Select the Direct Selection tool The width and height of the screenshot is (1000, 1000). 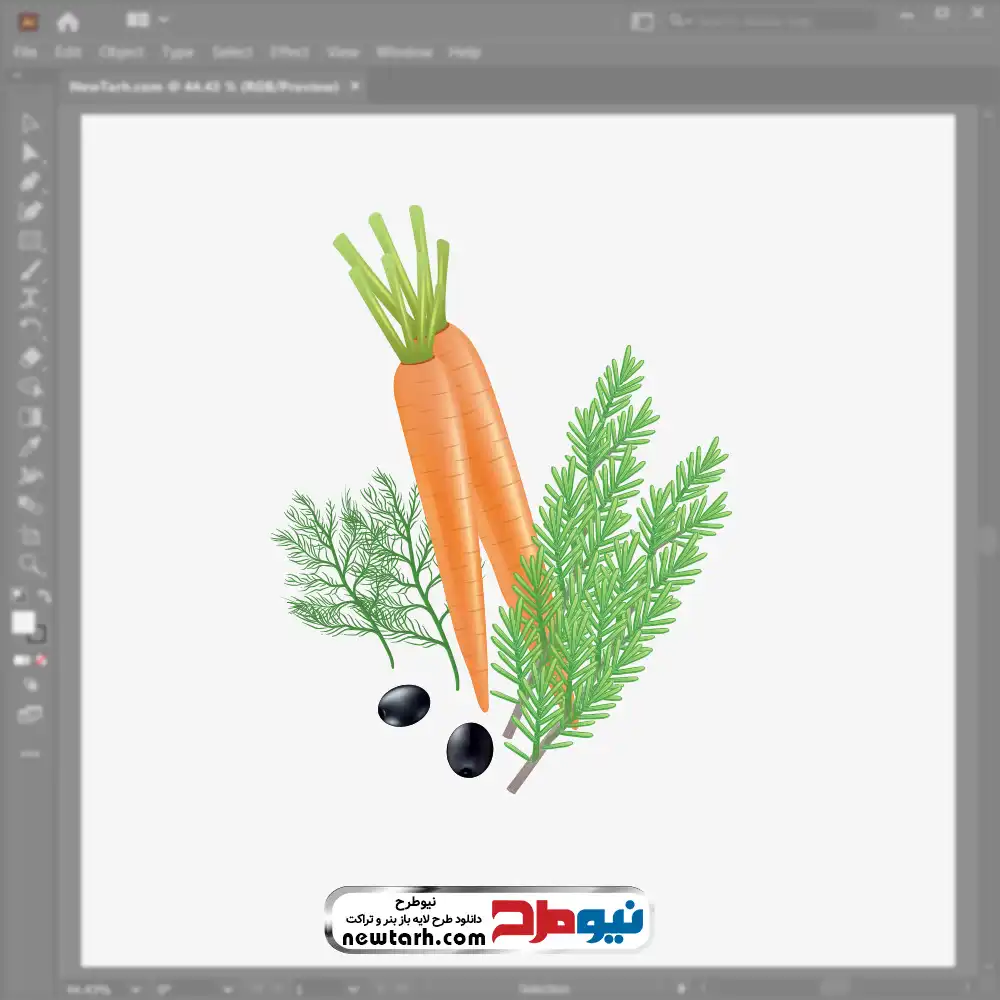tap(30, 152)
